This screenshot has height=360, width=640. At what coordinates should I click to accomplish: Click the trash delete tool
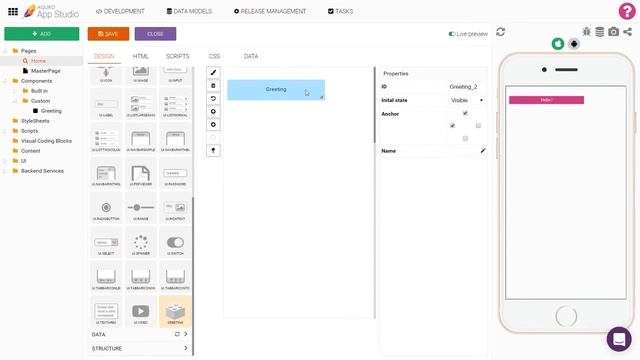213,86
